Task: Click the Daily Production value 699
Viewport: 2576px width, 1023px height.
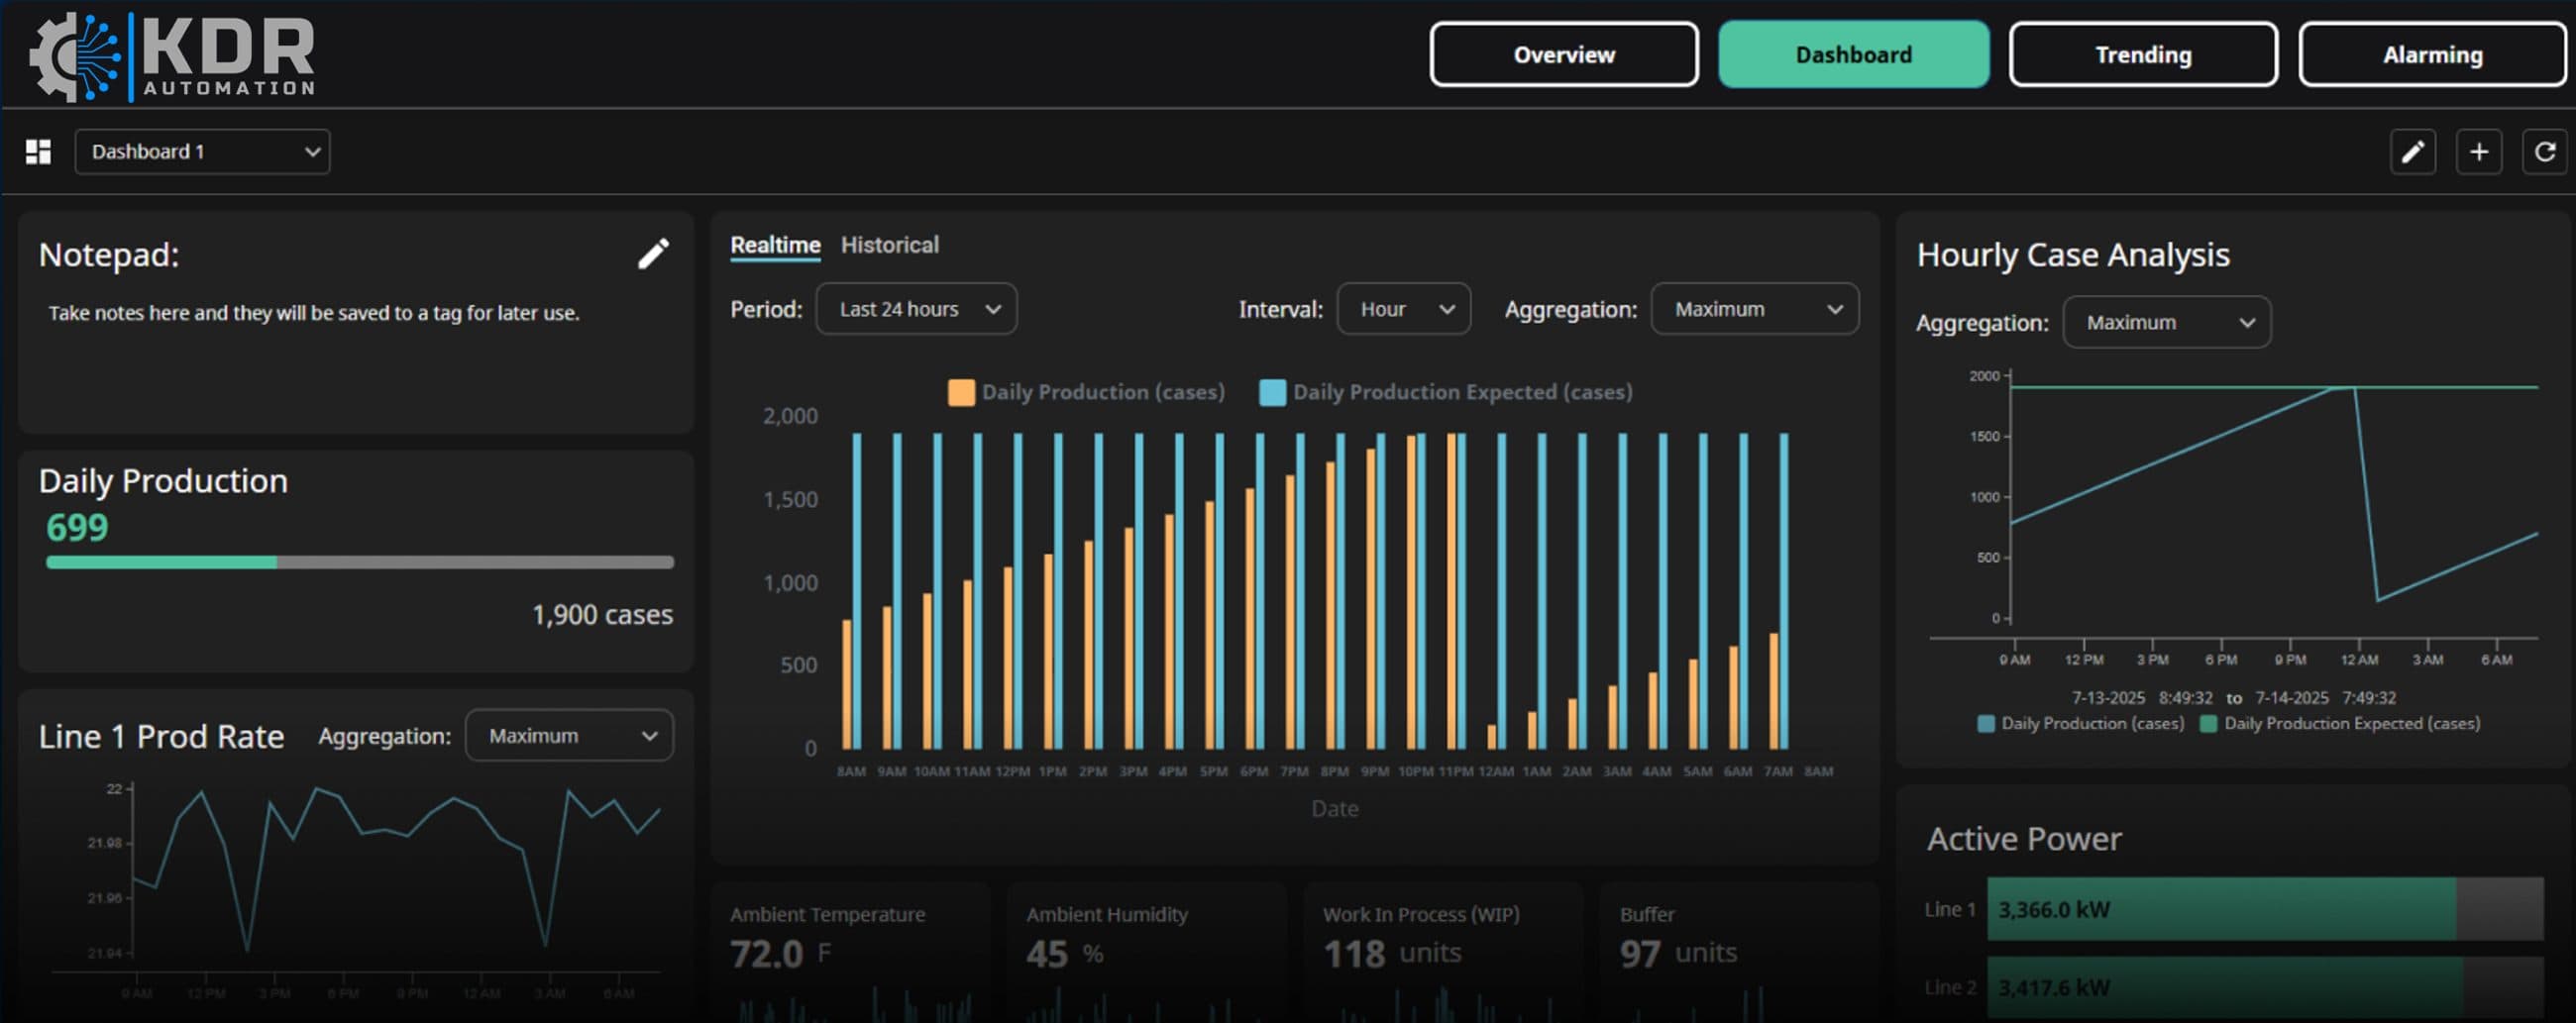Action: [x=77, y=527]
